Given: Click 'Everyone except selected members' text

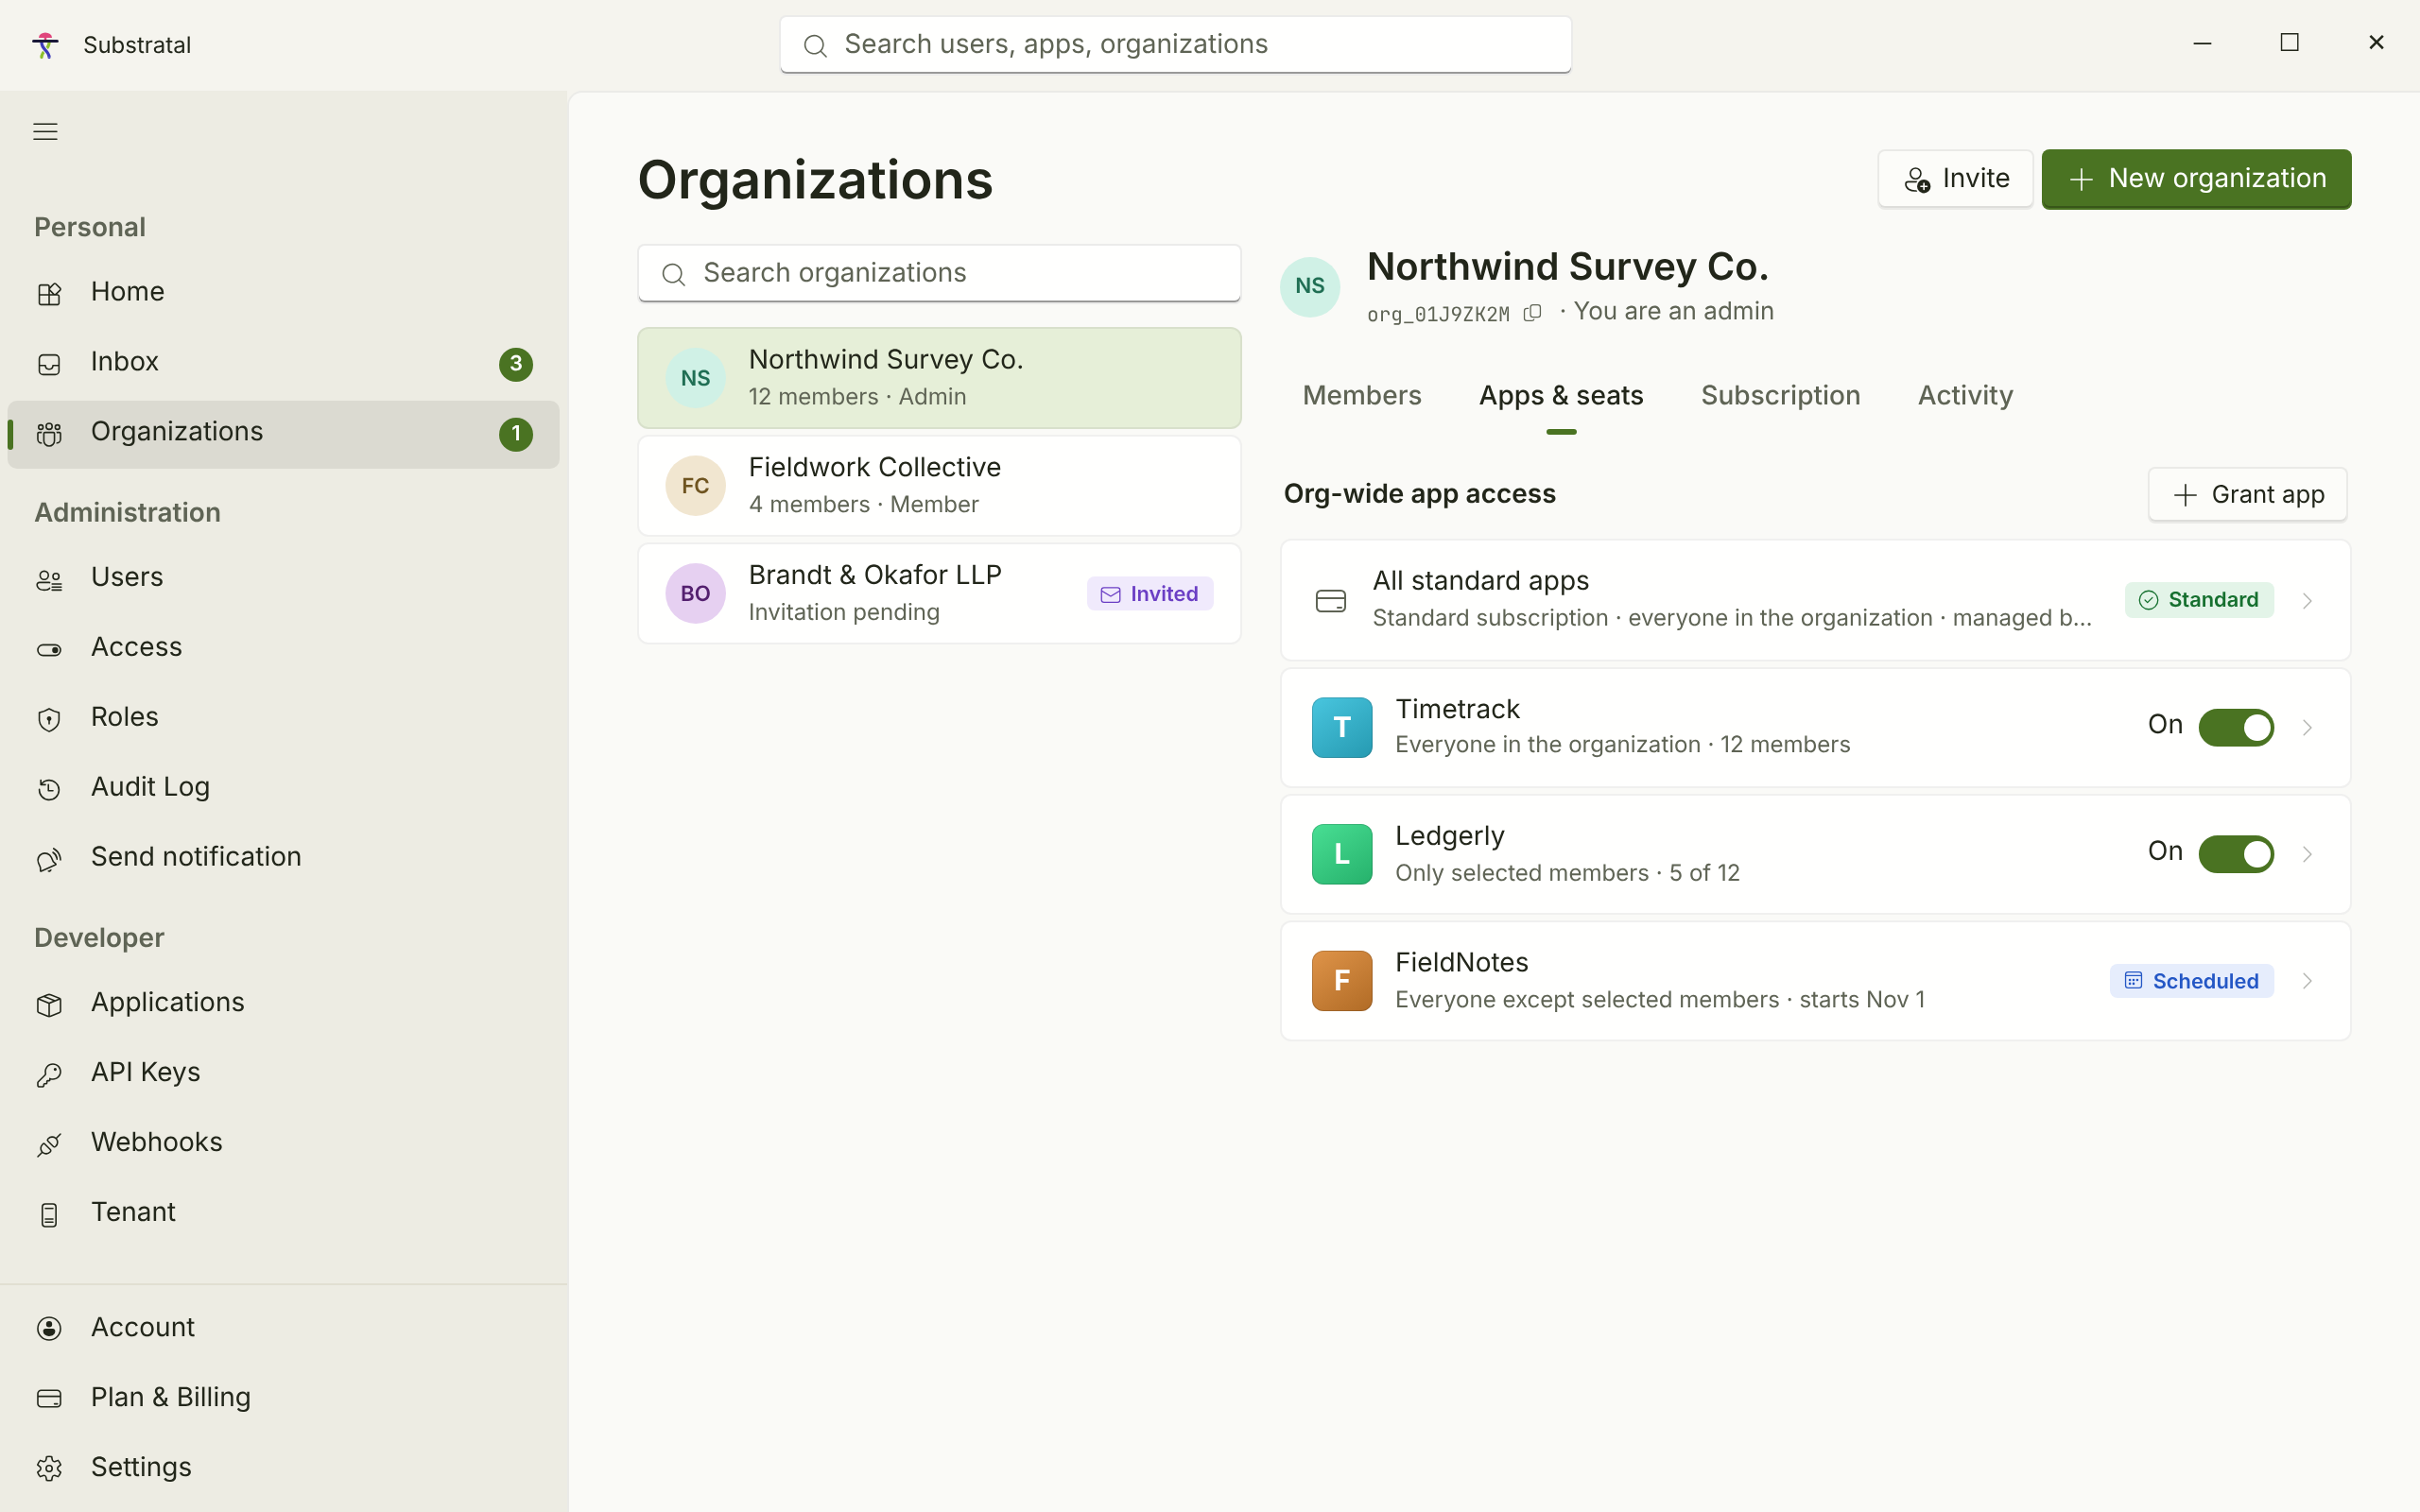Looking at the screenshot, I should click(x=1587, y=1000).
